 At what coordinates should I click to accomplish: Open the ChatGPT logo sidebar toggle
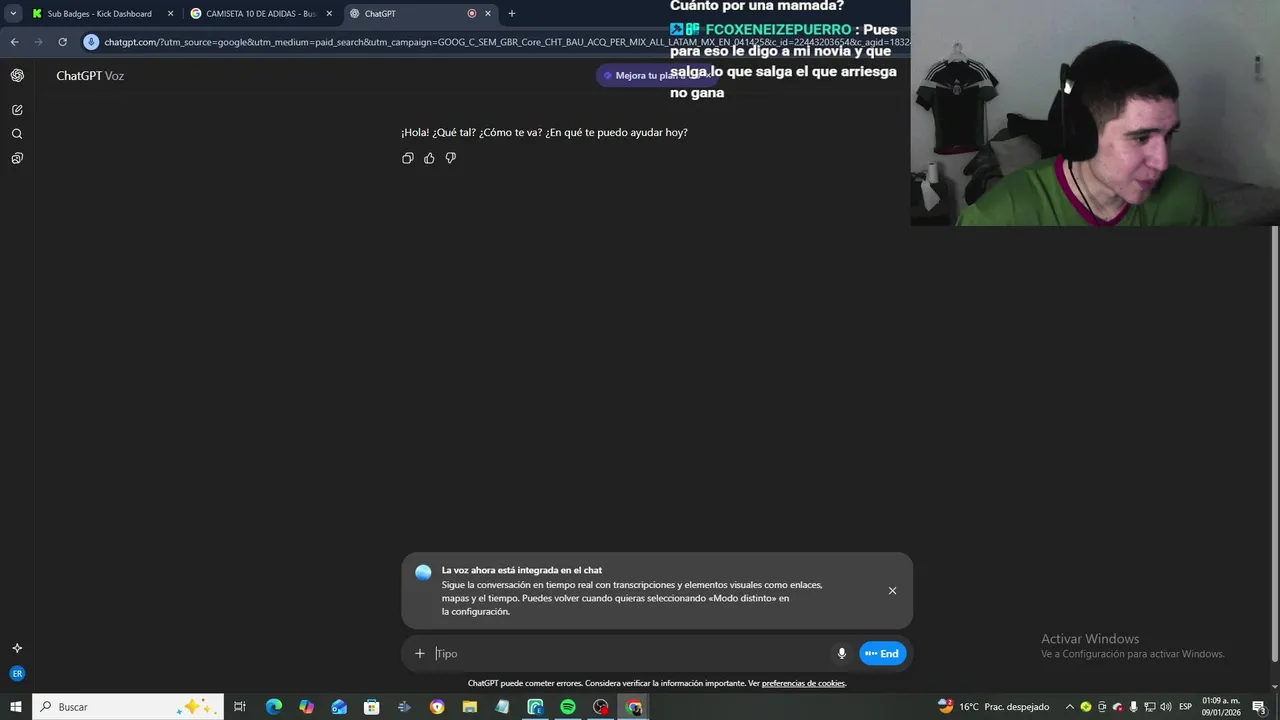17,75
